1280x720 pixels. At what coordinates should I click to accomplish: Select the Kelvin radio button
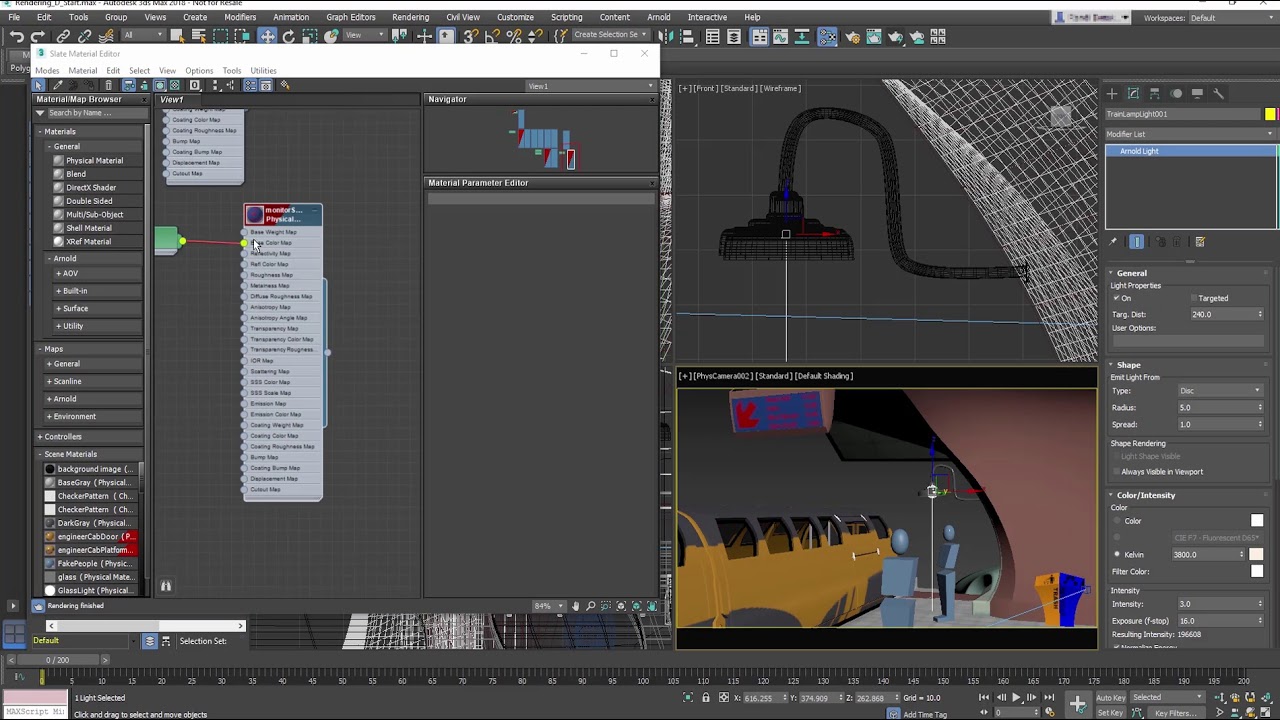(x=1117, y=554)
